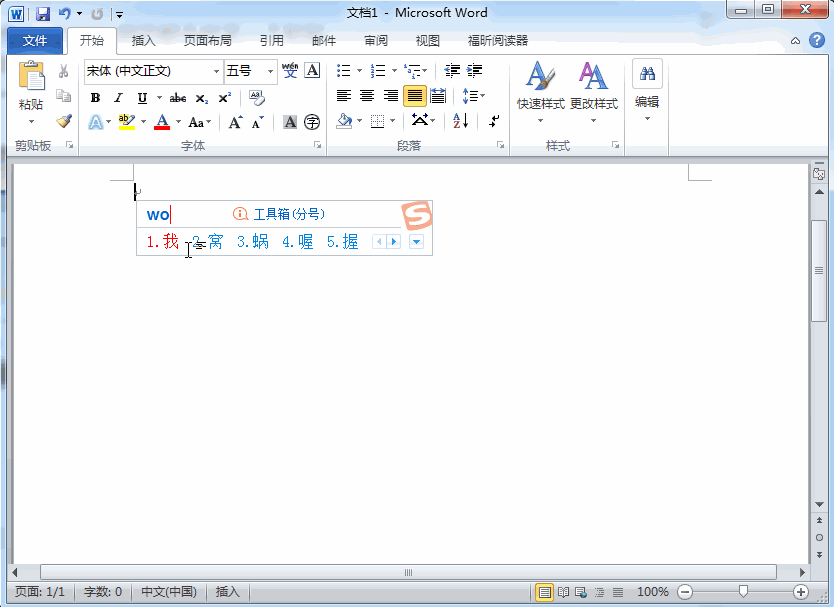The image size is (834, 607).
Task: Click the multilevel list icon
Action: click(x=412, y=70)
